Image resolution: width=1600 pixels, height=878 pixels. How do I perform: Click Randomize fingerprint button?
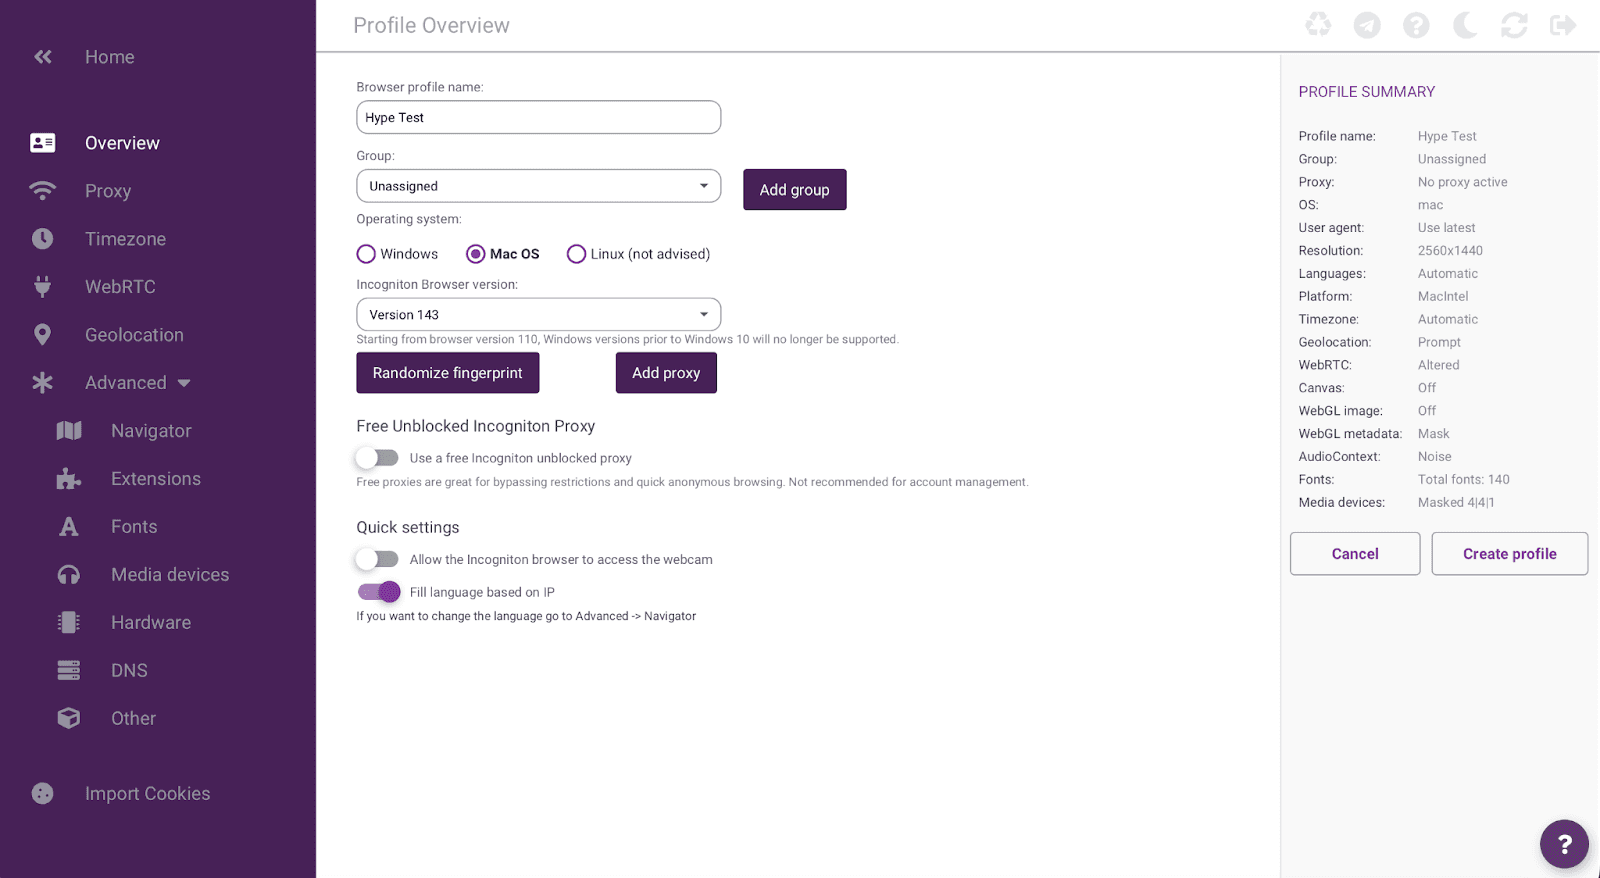coord(448,373)
